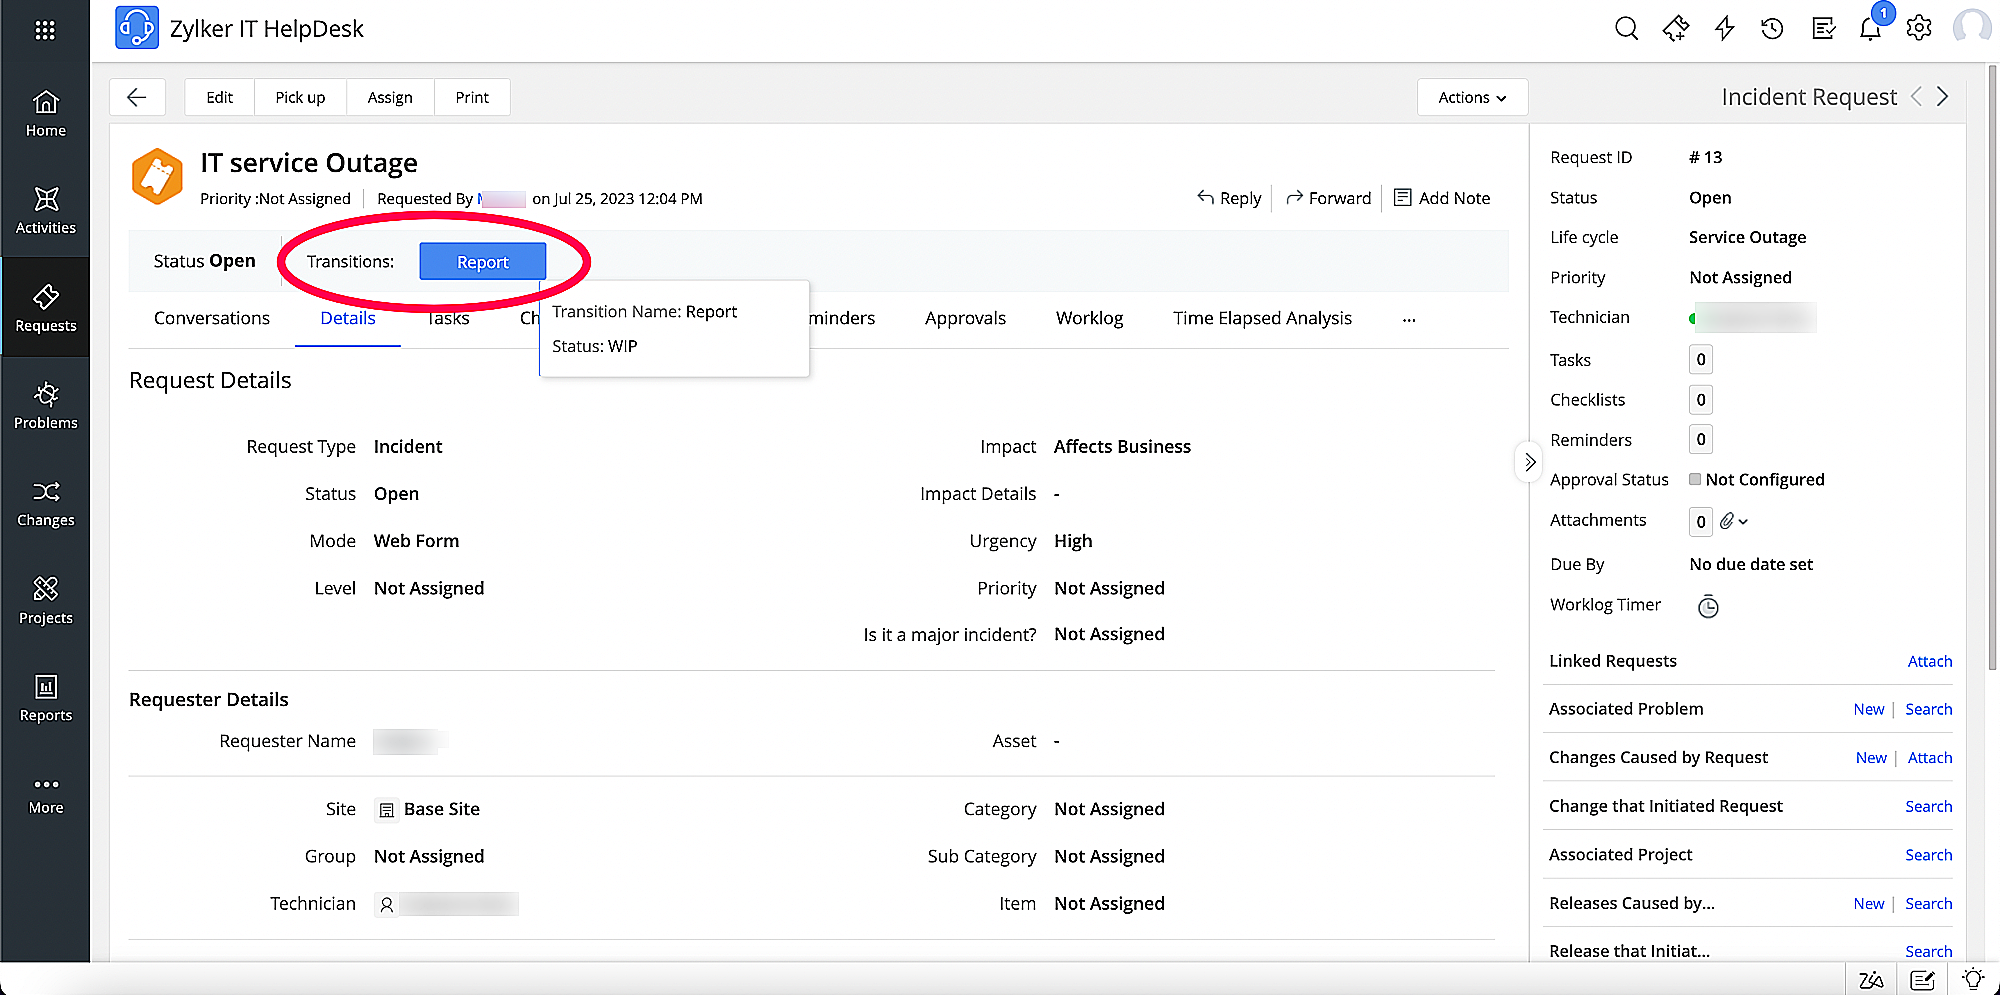Open Activities module
Image resolution: width=2000 pixels, height=995 pixels.
click(x=46, y=211)
